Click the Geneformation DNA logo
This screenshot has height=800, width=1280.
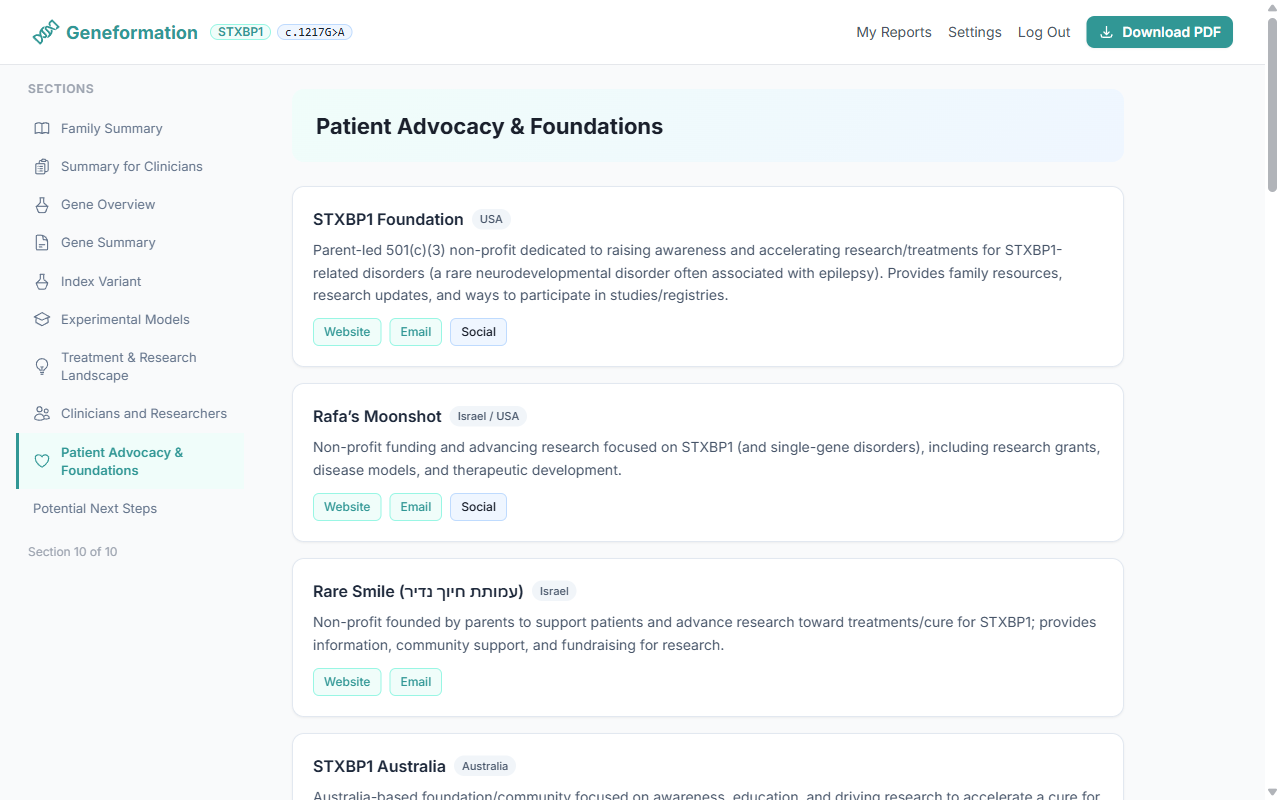(45, 31)
